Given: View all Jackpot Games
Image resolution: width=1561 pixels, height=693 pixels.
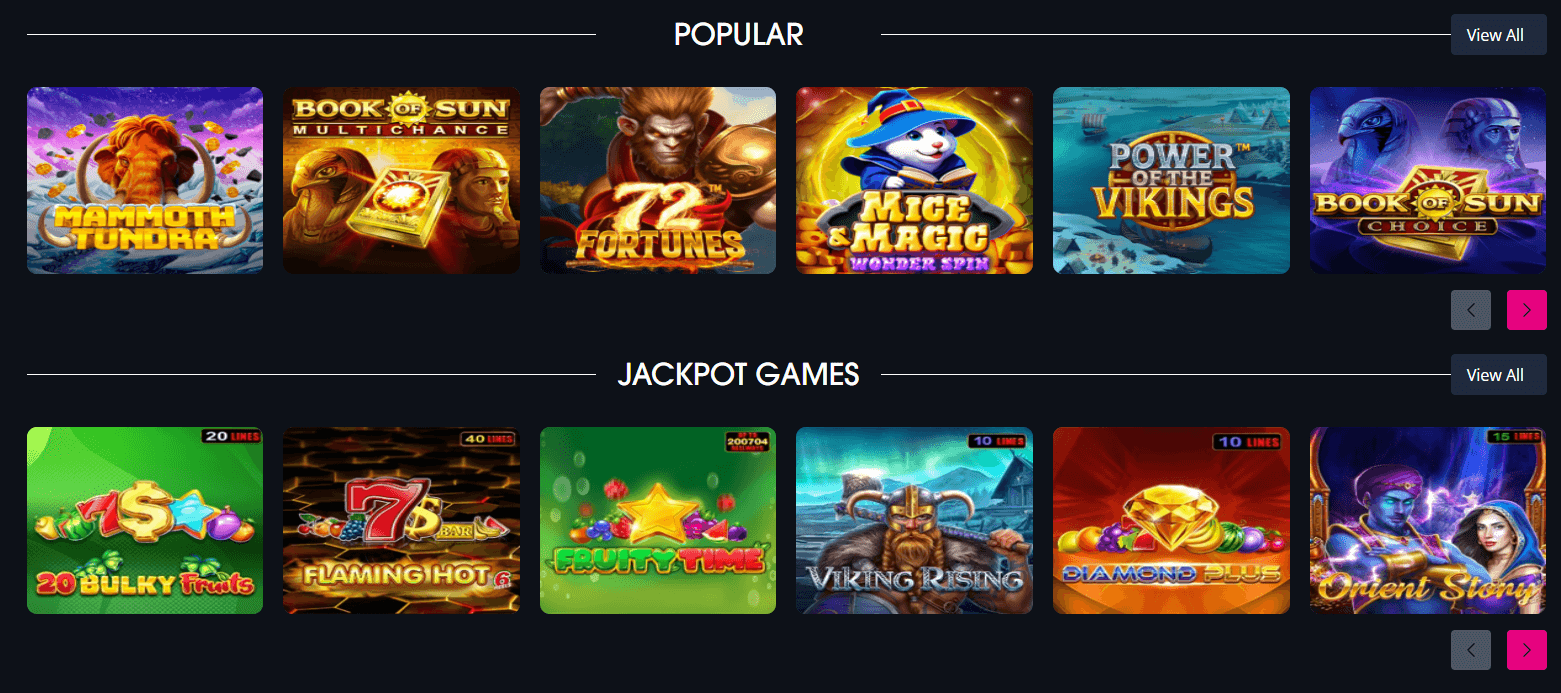Looking at the screenshot, I should pos(1498,375).
